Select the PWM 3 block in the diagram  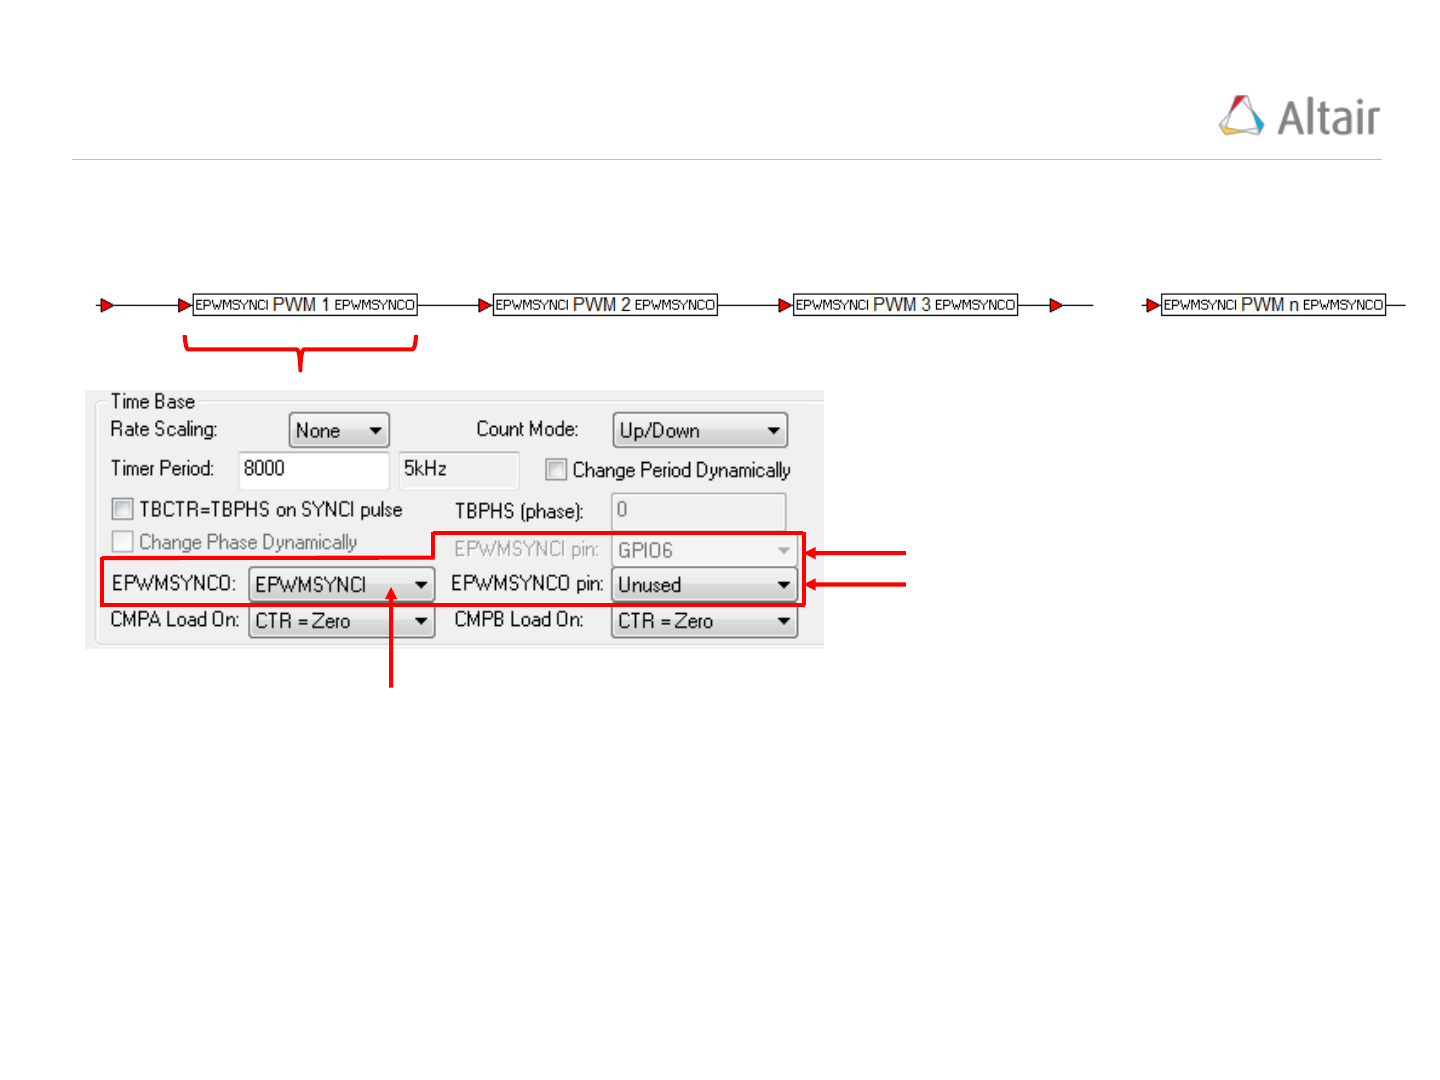pyautogui.click(x=905, y=305)
